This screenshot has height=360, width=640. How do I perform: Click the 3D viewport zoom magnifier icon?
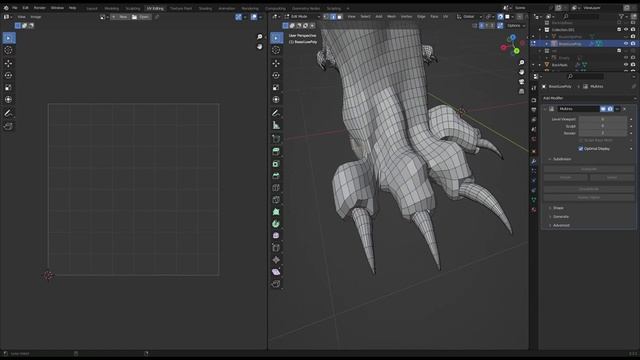point(522,62)
